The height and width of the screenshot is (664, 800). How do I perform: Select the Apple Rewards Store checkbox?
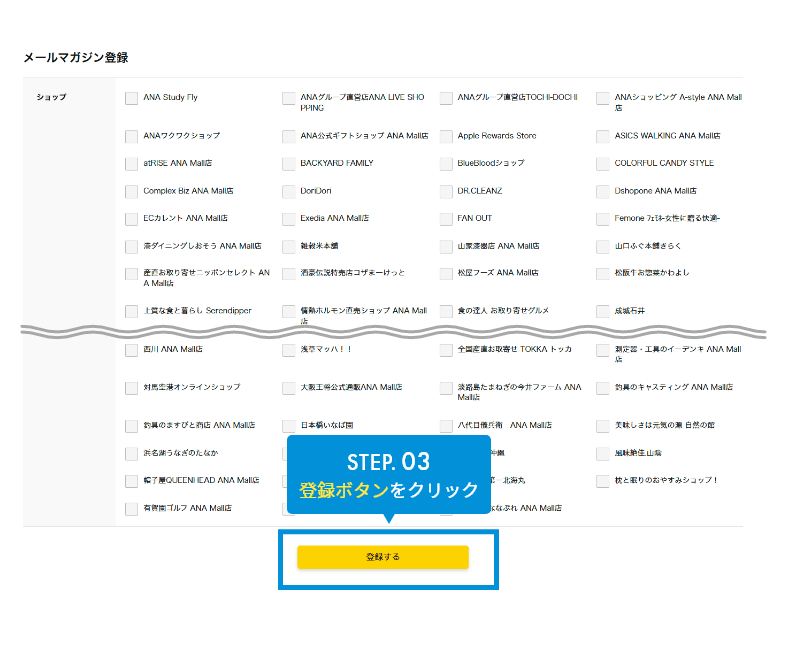point(446,136)
